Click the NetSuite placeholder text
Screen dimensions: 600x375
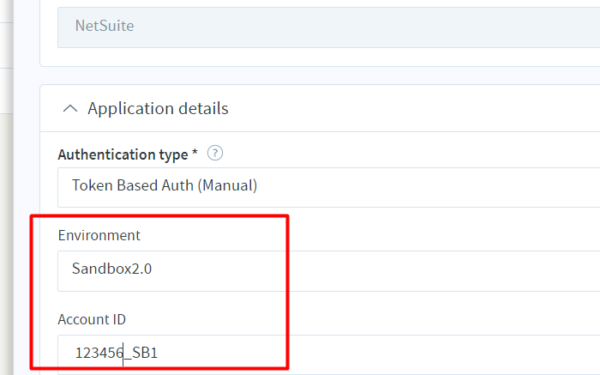104,26
